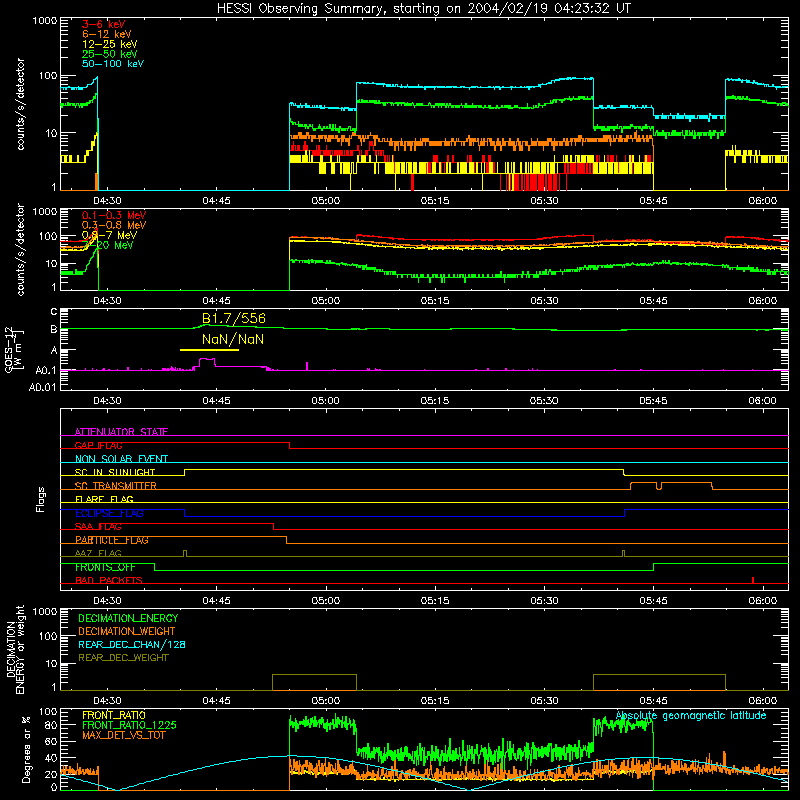The width and height of the screenshot is (800, 800).
Task: Select the cyan '50-100 keV' legend entry
Action: [x=113, y=64]
